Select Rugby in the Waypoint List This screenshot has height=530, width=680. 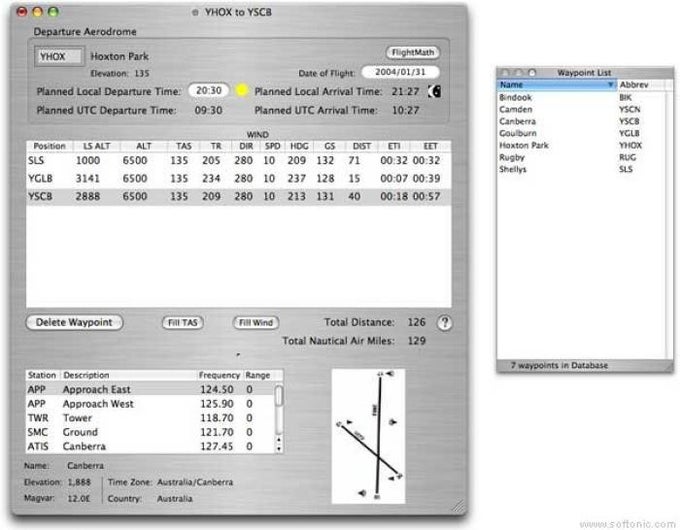581,157
